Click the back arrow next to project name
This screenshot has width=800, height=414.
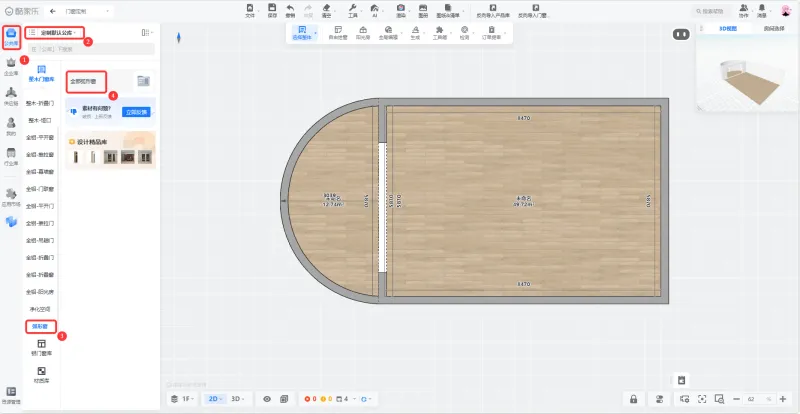click(52, 11)
